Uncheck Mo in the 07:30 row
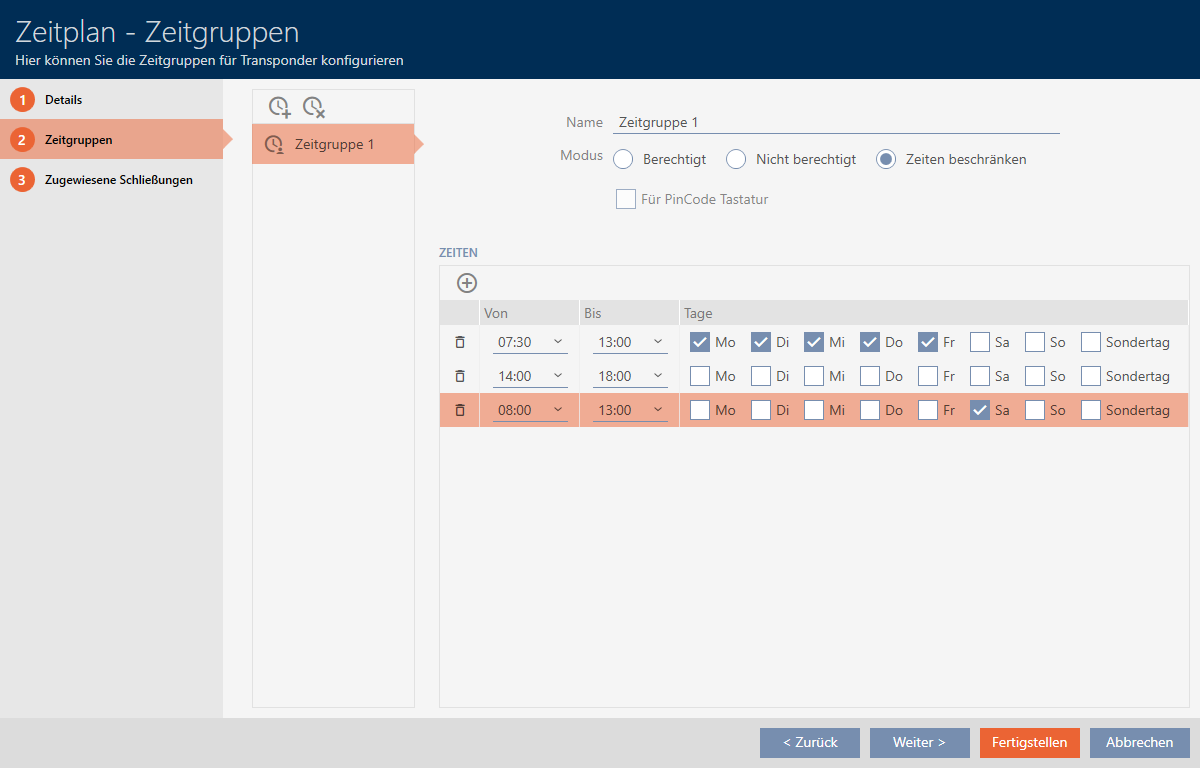This screenshot has width=1200, height=768. point(700,342)
